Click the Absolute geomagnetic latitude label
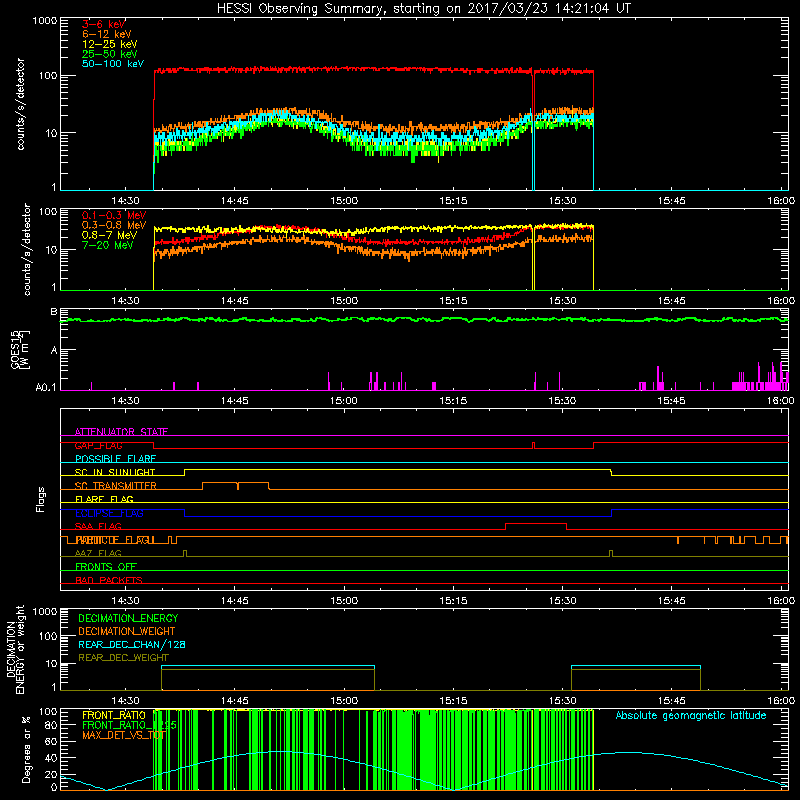Viewport: 800px width, 800px height. (x=691, y=716)
